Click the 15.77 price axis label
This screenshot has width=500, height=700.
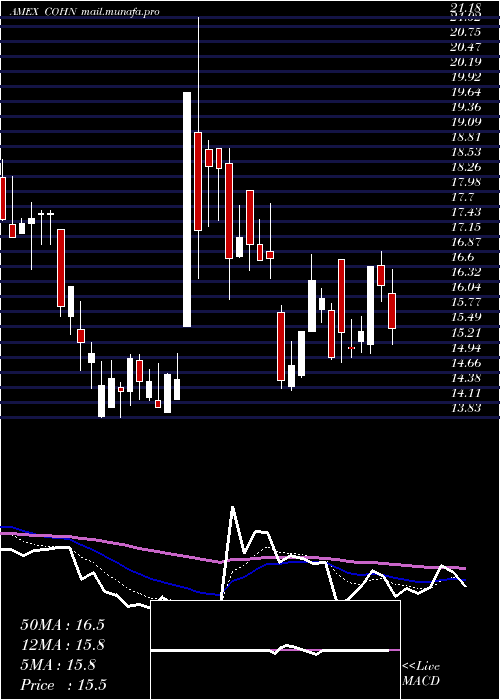(x=466, y=302)
